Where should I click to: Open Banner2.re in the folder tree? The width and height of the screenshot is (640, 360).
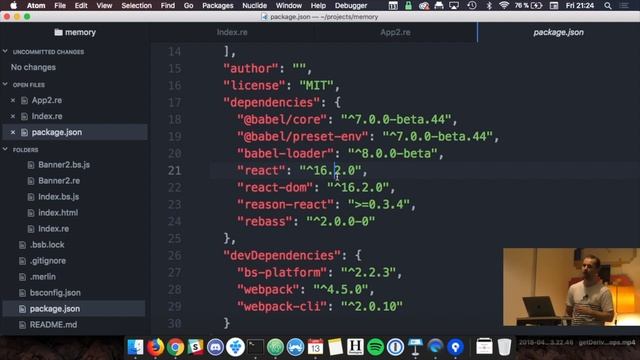click(x=59, y=180)
